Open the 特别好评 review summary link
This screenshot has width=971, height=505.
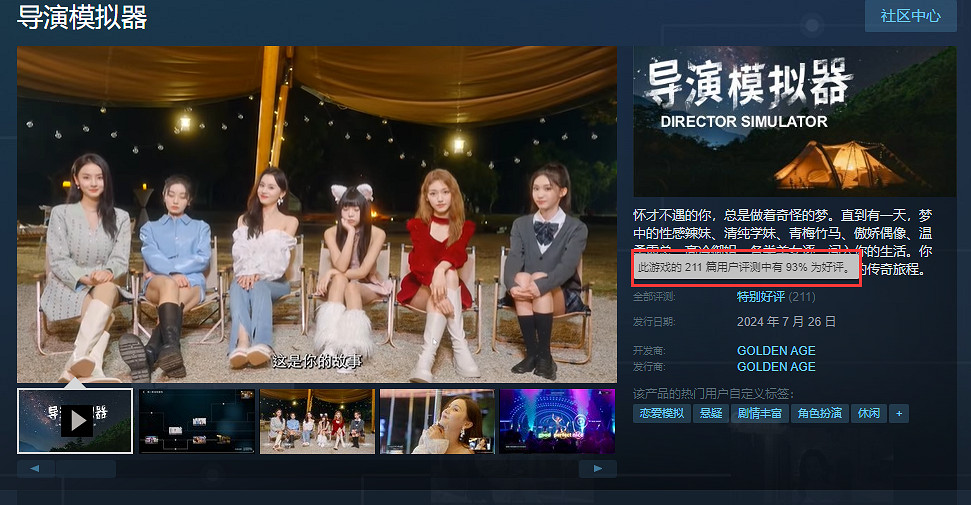pyautogui.click(x=761, y=297)
